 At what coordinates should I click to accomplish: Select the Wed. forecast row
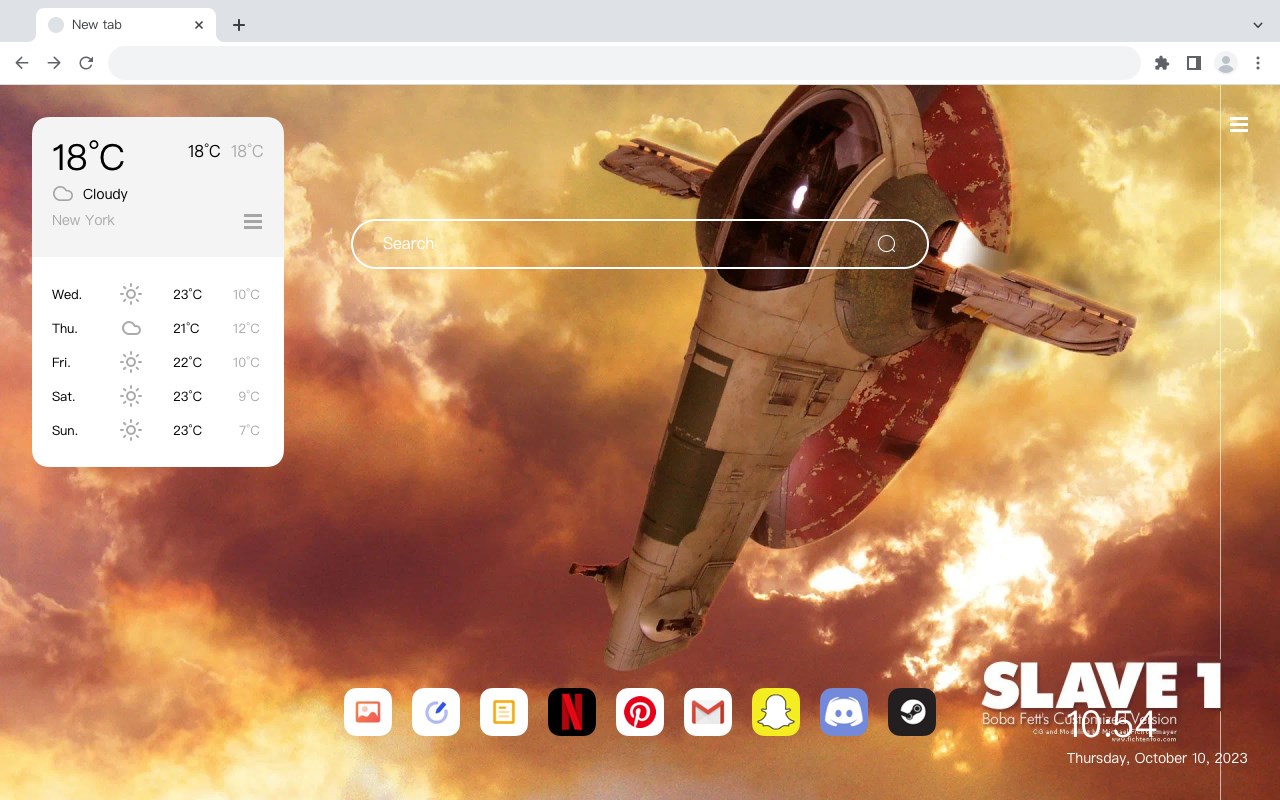[x=158, y=294]
